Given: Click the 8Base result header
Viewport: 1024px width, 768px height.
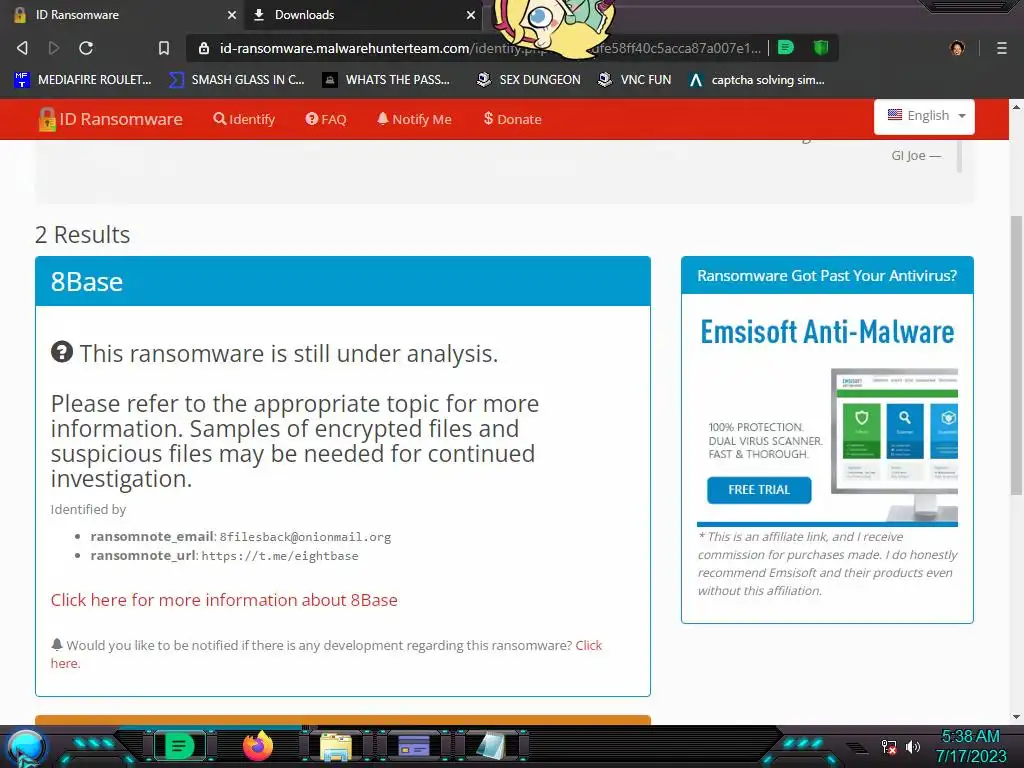Looking at the screenshot, I should tap(343, 281).
